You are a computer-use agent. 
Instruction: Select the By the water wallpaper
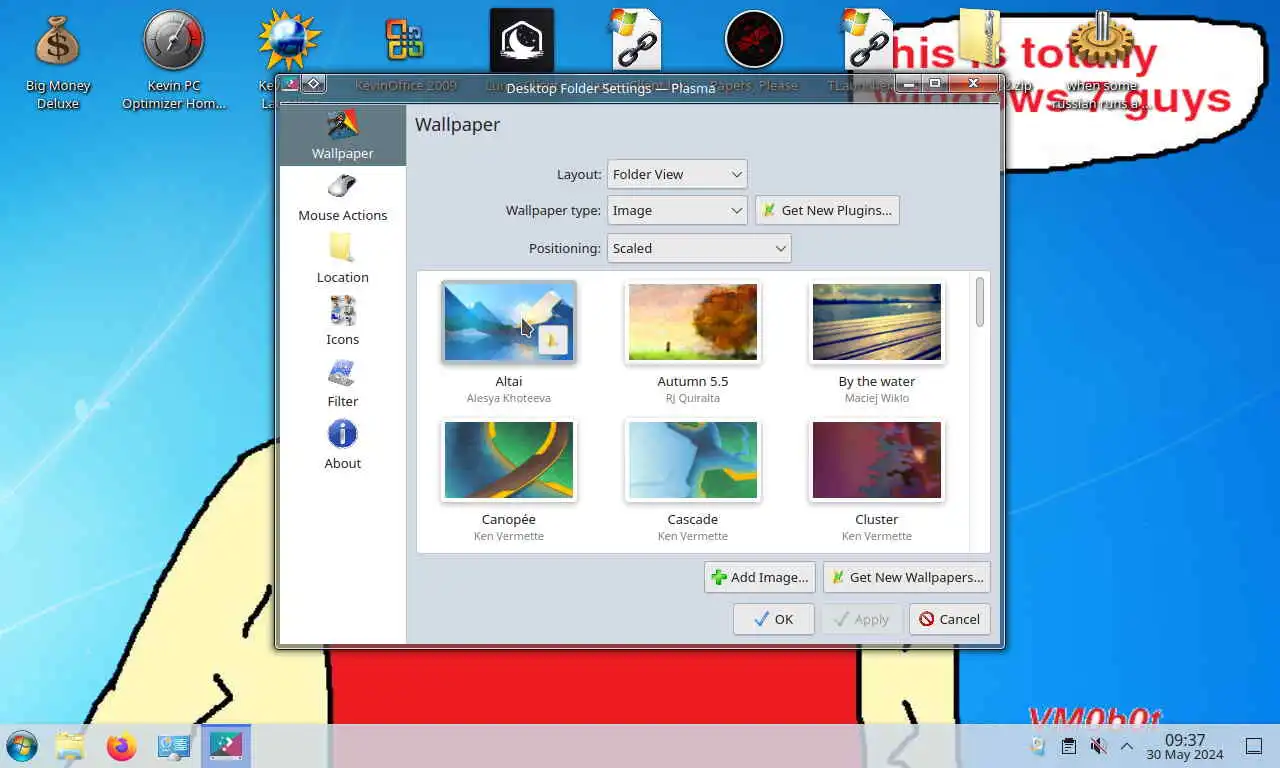[x=877, y=322]
